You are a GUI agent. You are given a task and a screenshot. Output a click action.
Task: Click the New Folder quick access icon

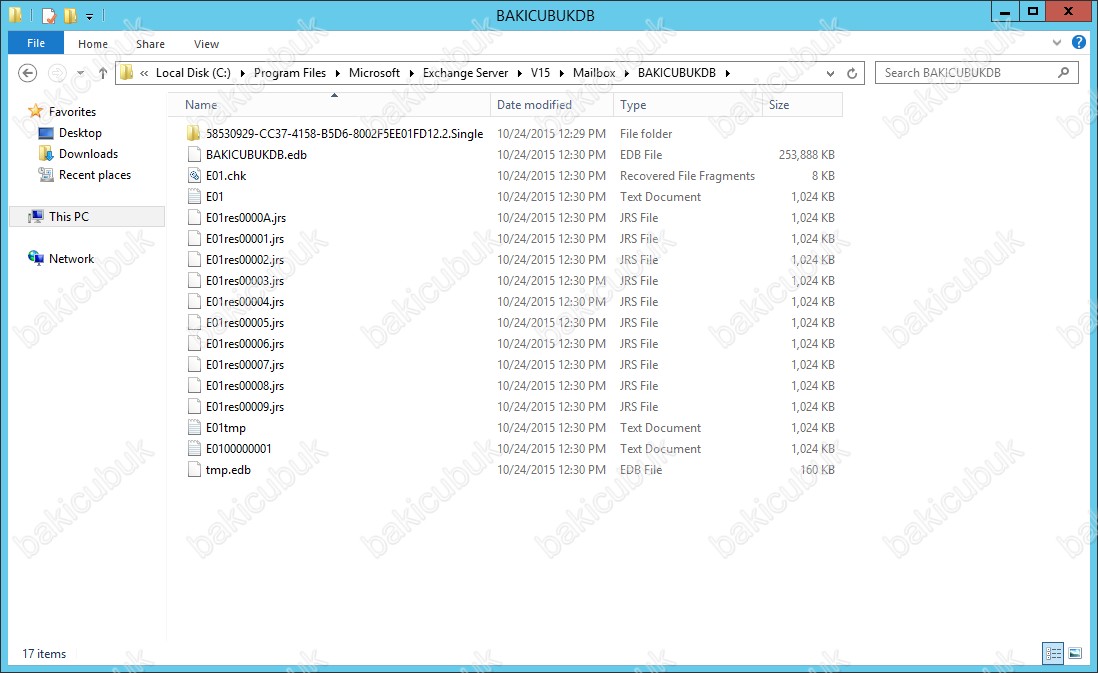point(70,15)
